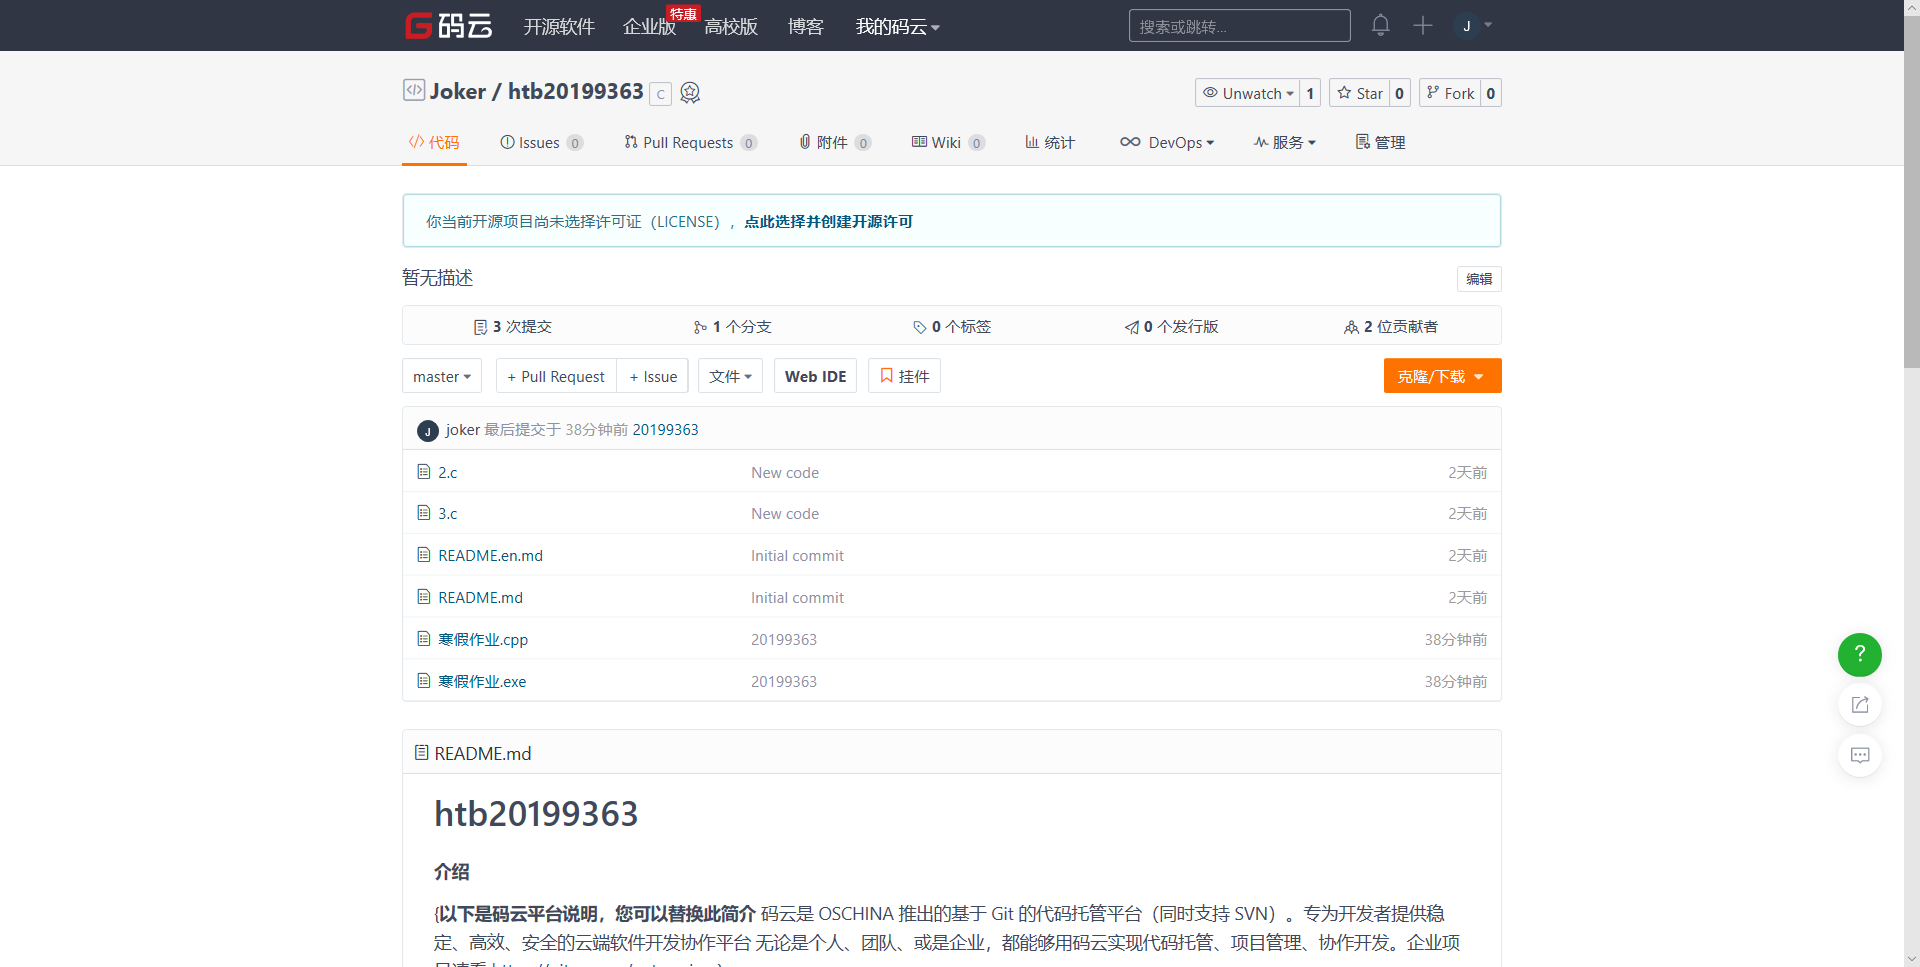Open the Pull Requests tab
This screenshot has height=967, width=1920.
pos(690,142)
